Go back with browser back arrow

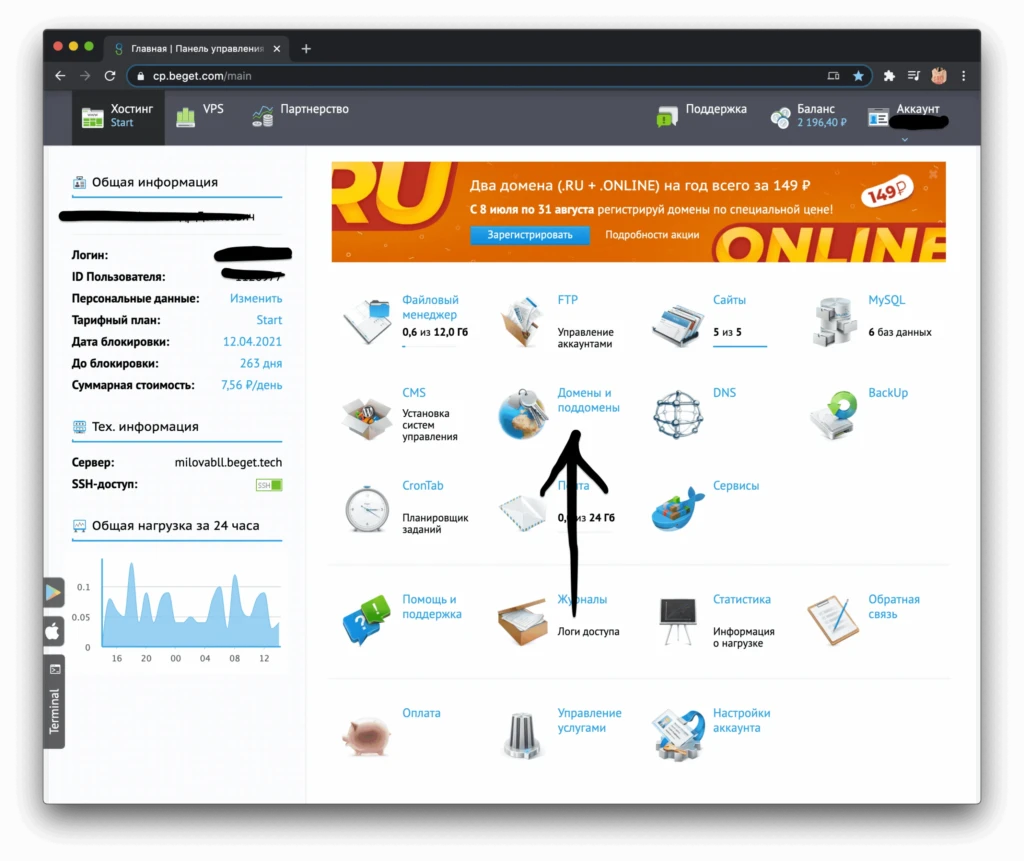point(60,76)
